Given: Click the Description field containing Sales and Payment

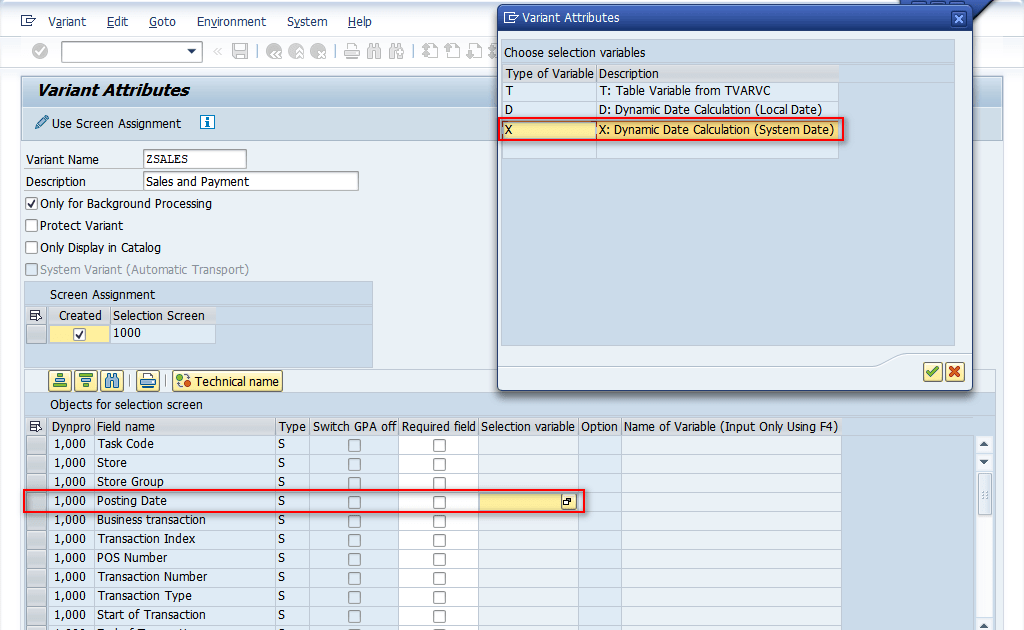Looking at the screenshot, I should (x=250, y=182).
